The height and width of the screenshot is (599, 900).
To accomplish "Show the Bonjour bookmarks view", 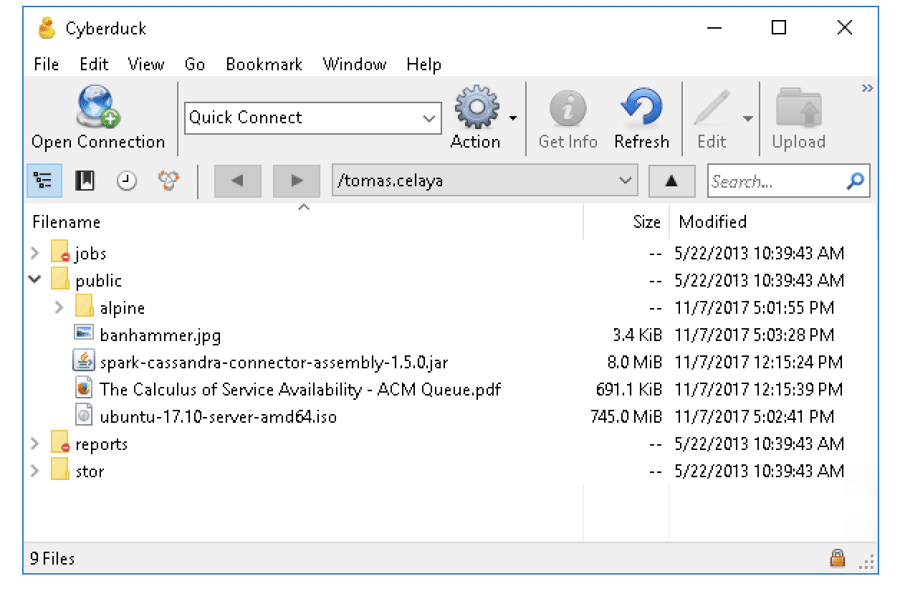I will pyautogui.click(x=169, y=181).
